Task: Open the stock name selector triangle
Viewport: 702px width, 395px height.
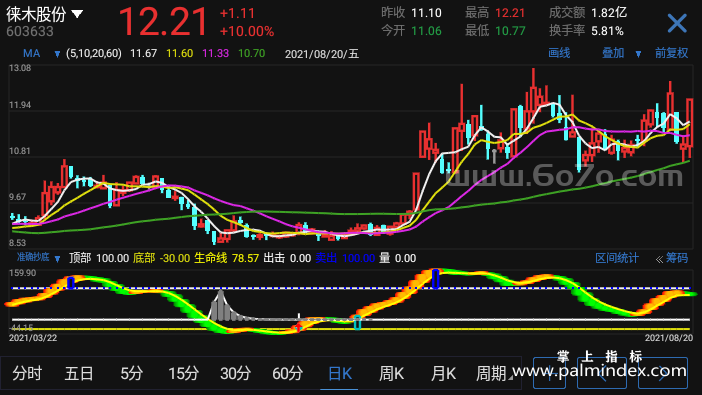Action: (77, 14)
